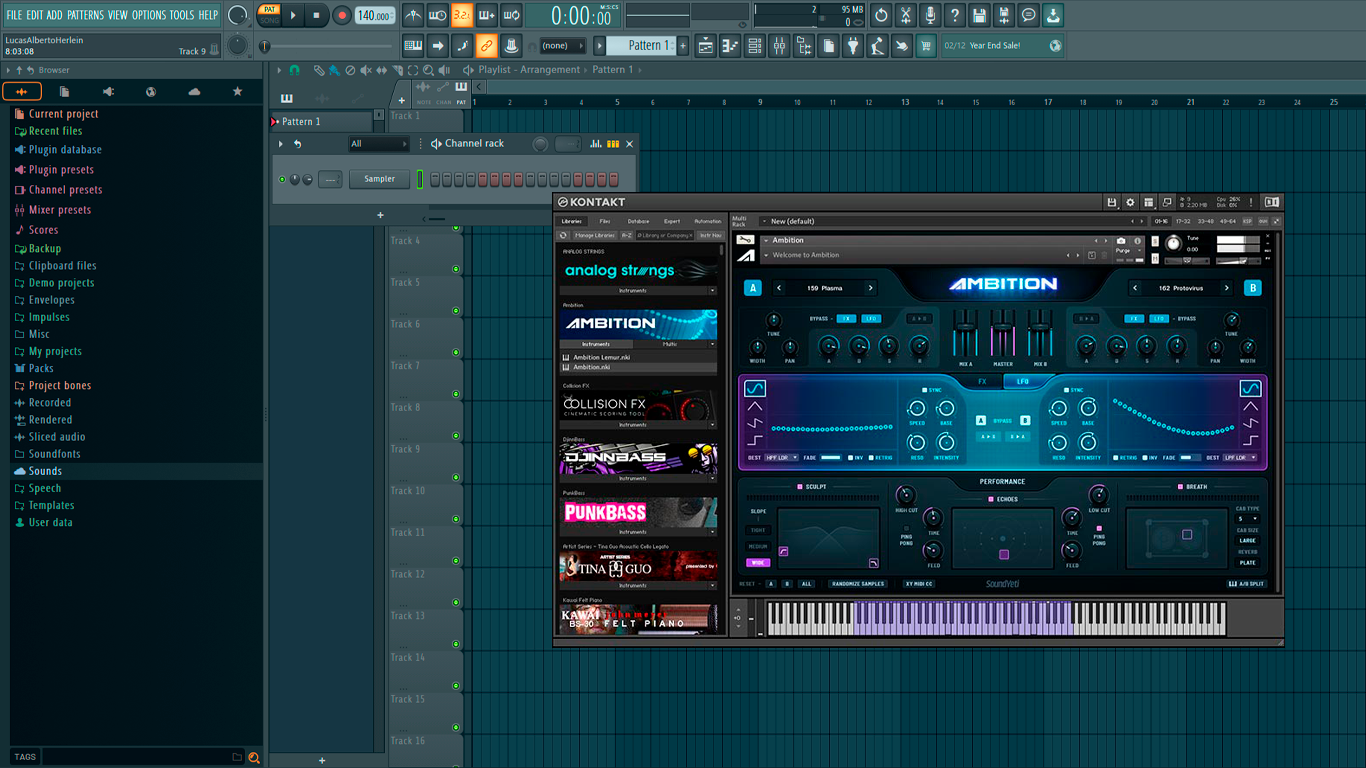
Task: Open the PATTERNS menu
Action: 85,15
